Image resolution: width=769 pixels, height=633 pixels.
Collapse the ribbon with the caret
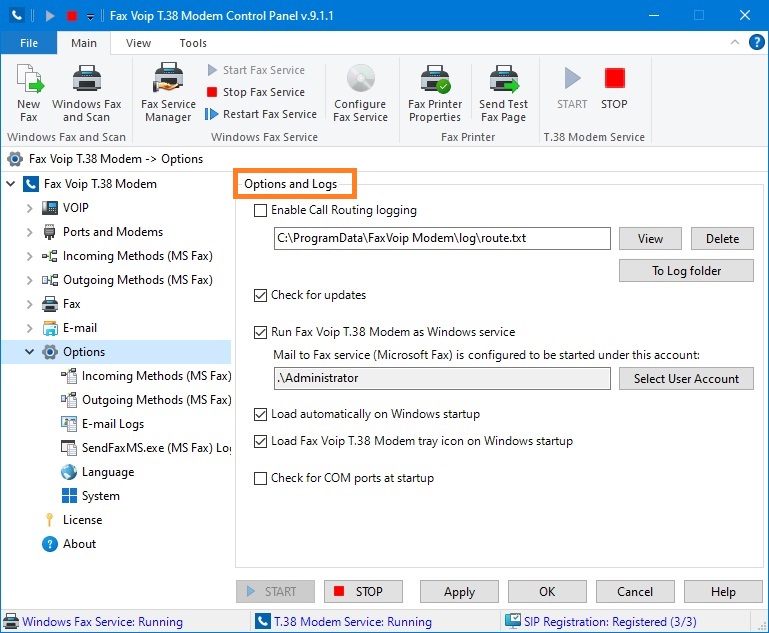735,42
